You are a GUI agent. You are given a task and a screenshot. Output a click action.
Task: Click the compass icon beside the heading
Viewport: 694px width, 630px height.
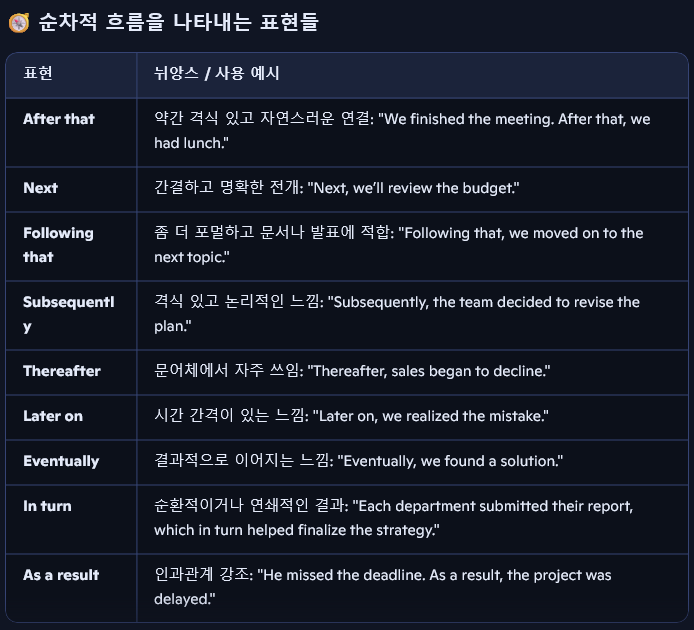click(18, 23)
